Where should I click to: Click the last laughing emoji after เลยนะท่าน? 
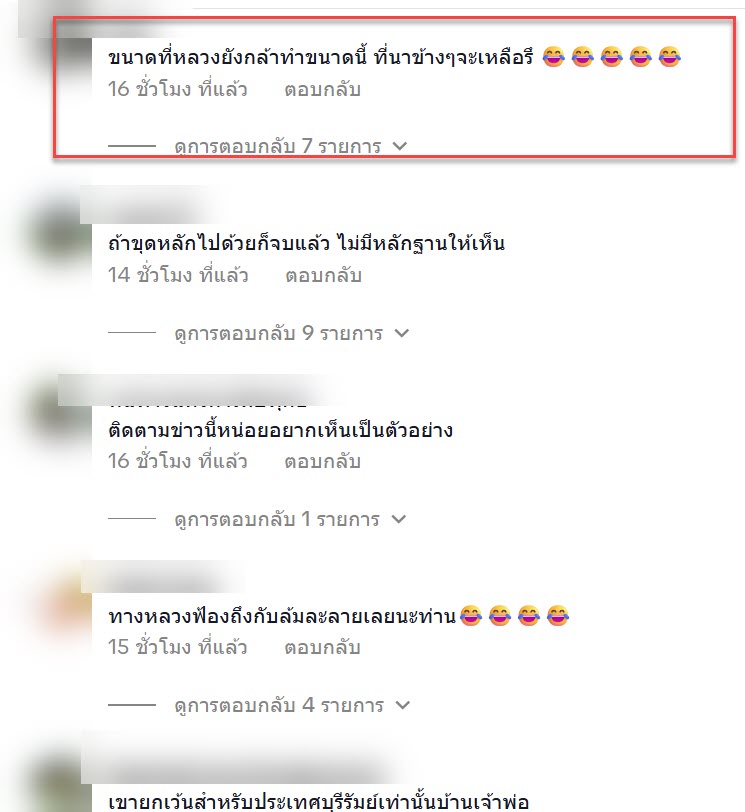click(558, 616)
